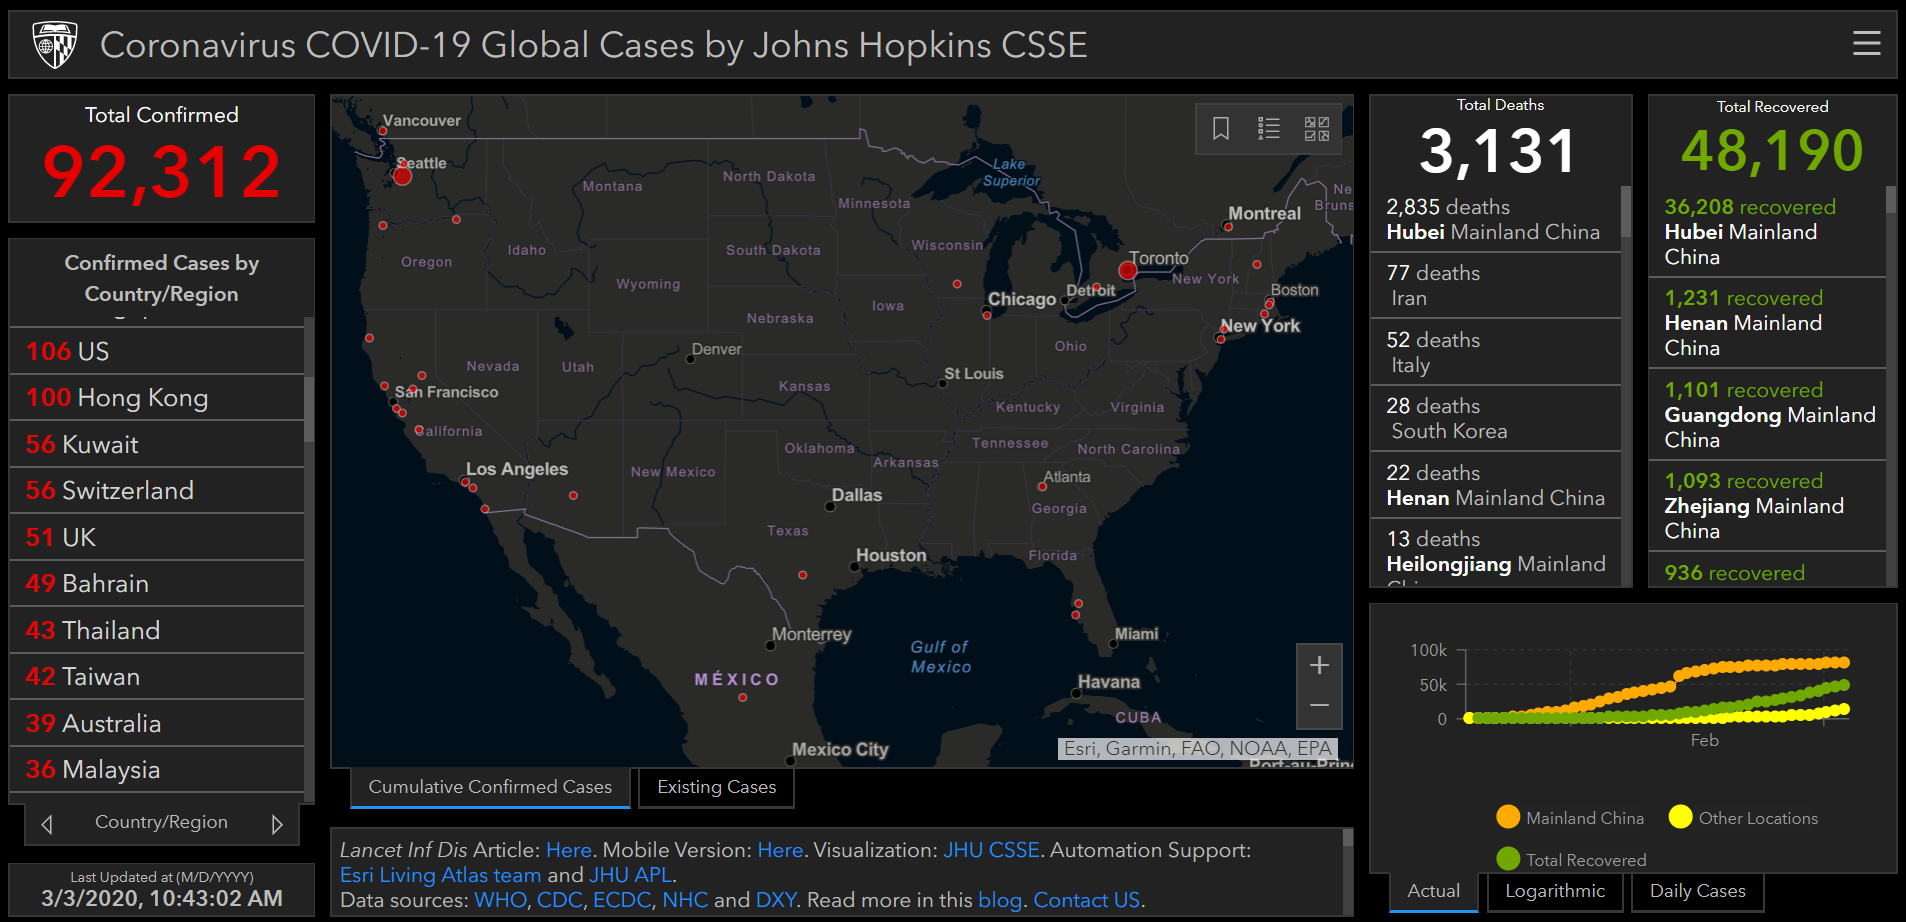The height and width of the screenshot is (922, 1906).
Task: Select 2,835 deaths Hubei Mainland China row
Action: (1495, 219)
